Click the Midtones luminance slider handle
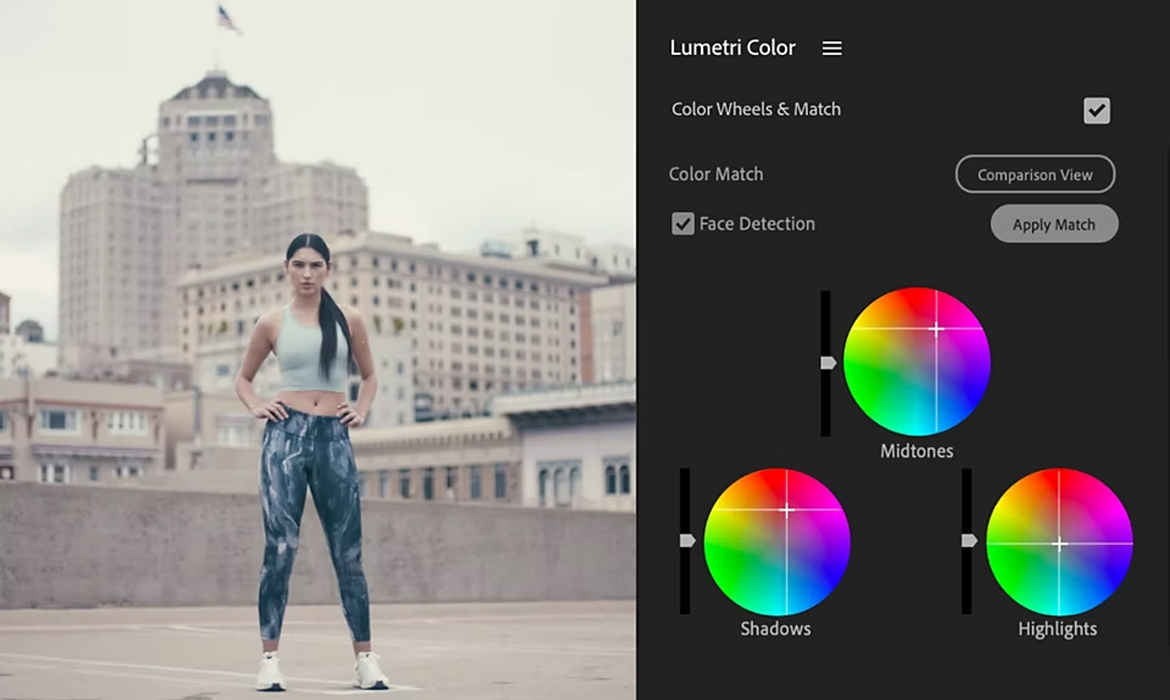This screenshot has width=1170, height=700. tap(828, 363)
